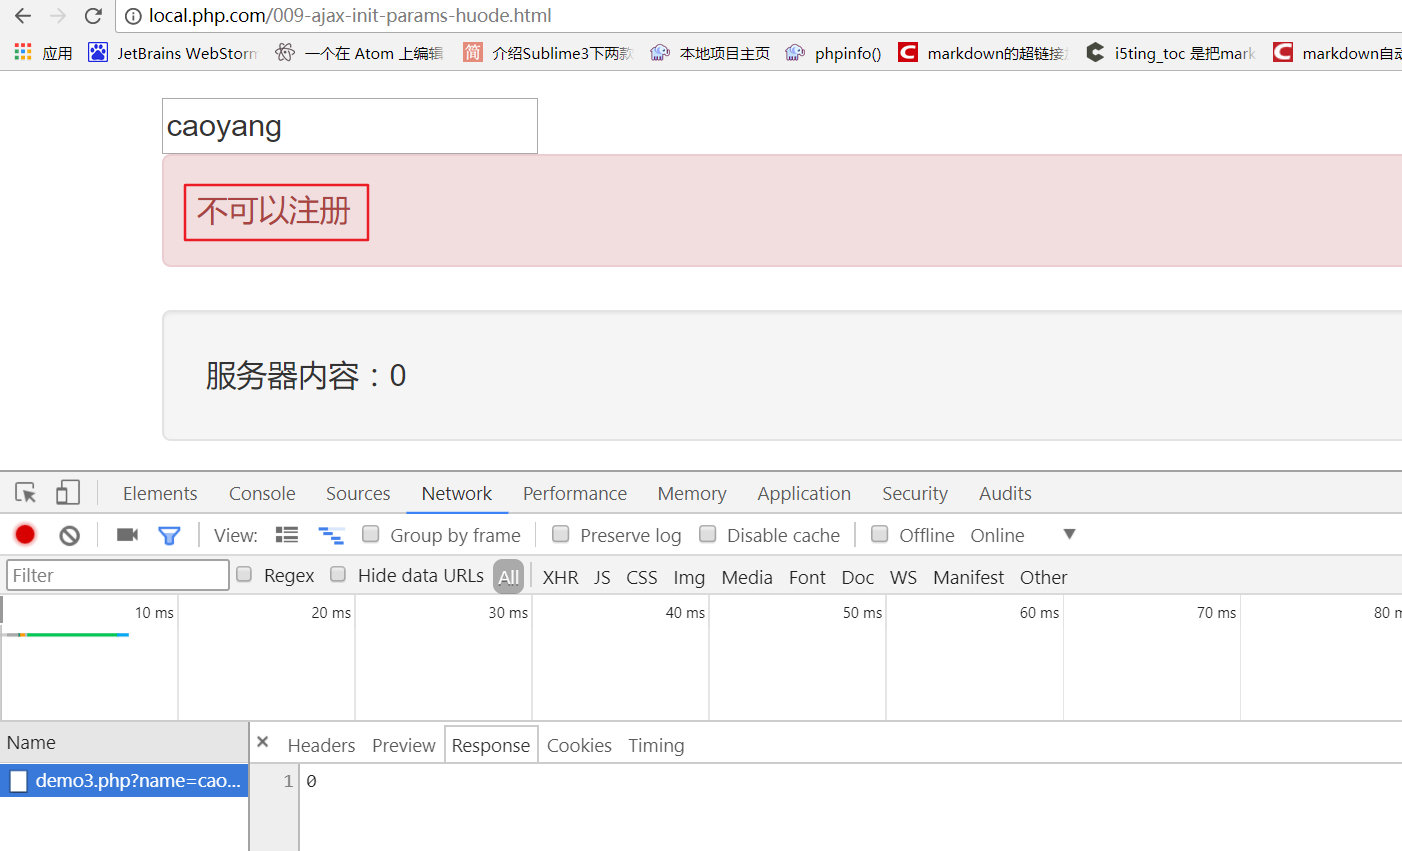Select the demo3.php request row
Screen dimensions: 1402x851
(x=124, y=780)
